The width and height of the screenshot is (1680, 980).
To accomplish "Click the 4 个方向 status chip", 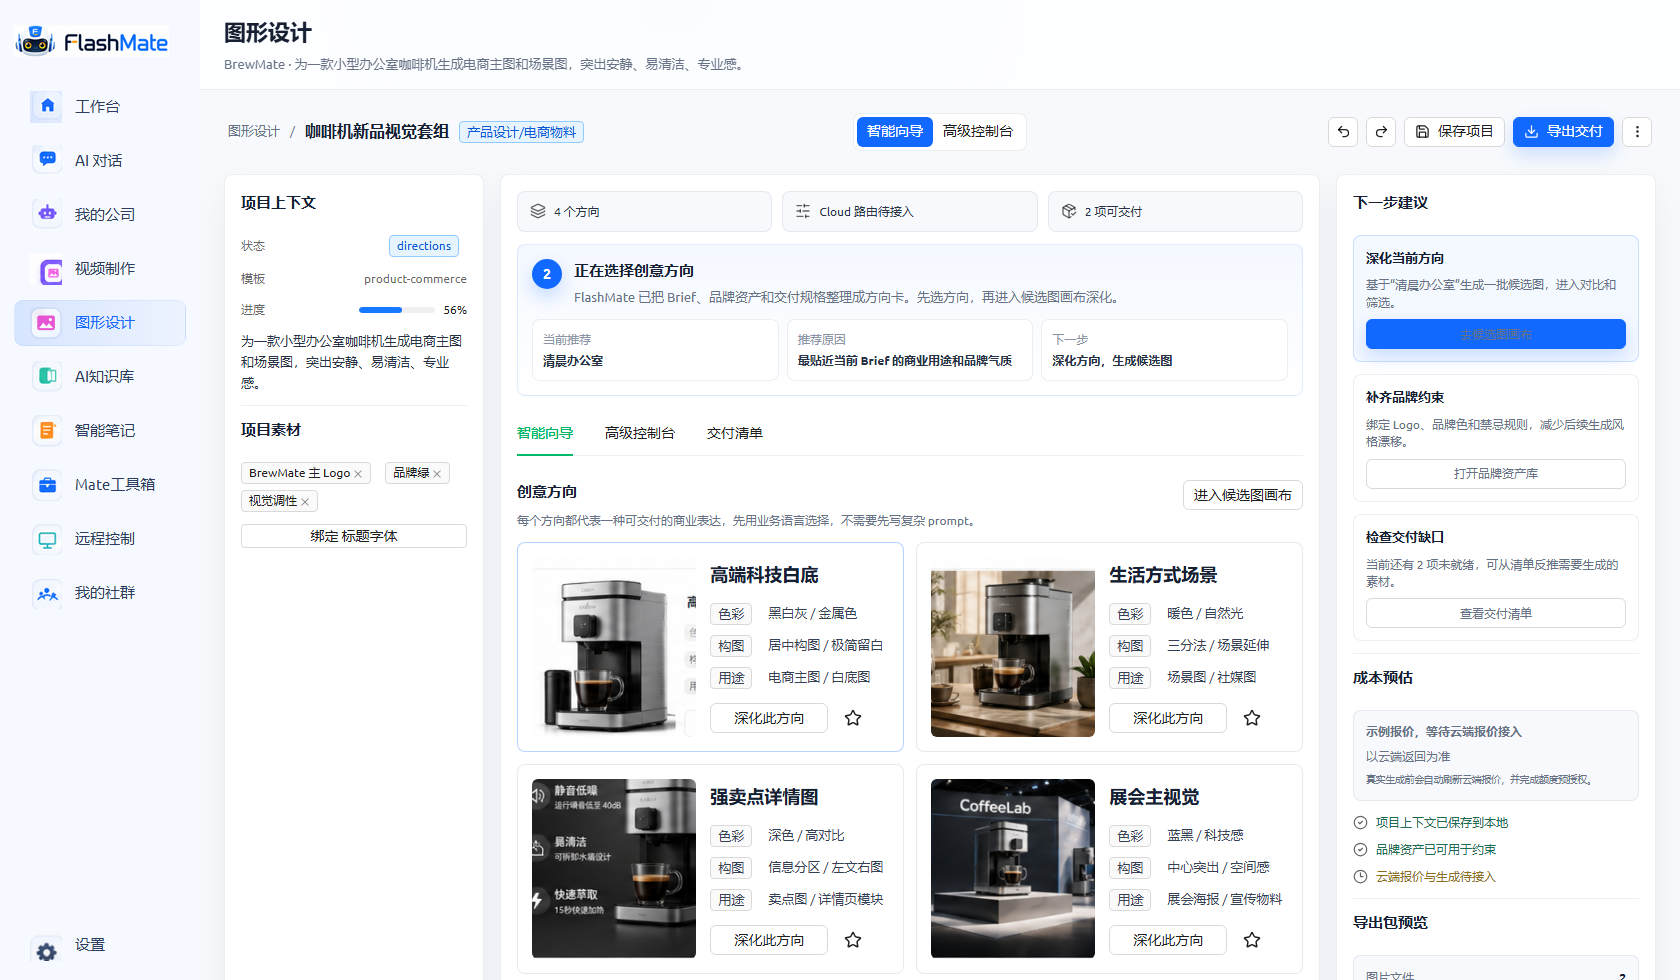I will [x=644, y=211].
